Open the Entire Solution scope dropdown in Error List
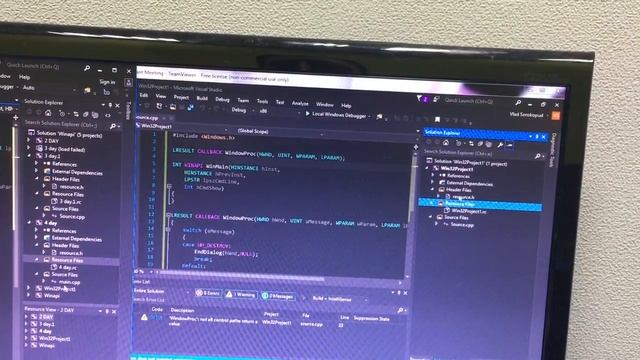 tap(161, 291)
